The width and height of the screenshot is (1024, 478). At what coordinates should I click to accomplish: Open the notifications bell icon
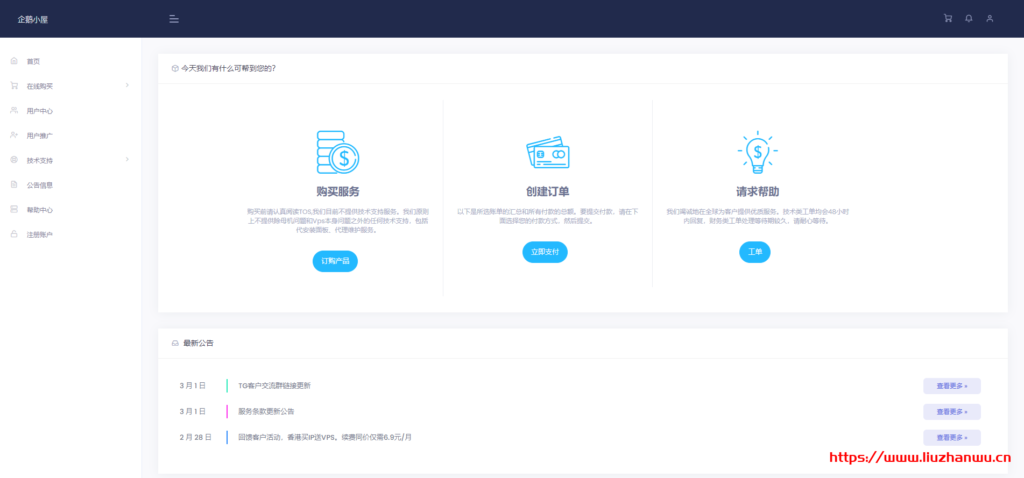(969, 19)
